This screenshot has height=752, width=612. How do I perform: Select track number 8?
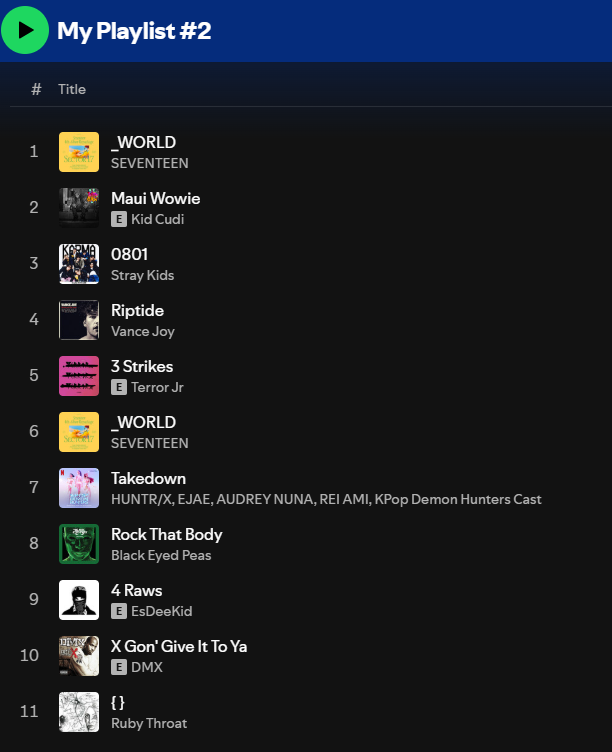34,544
